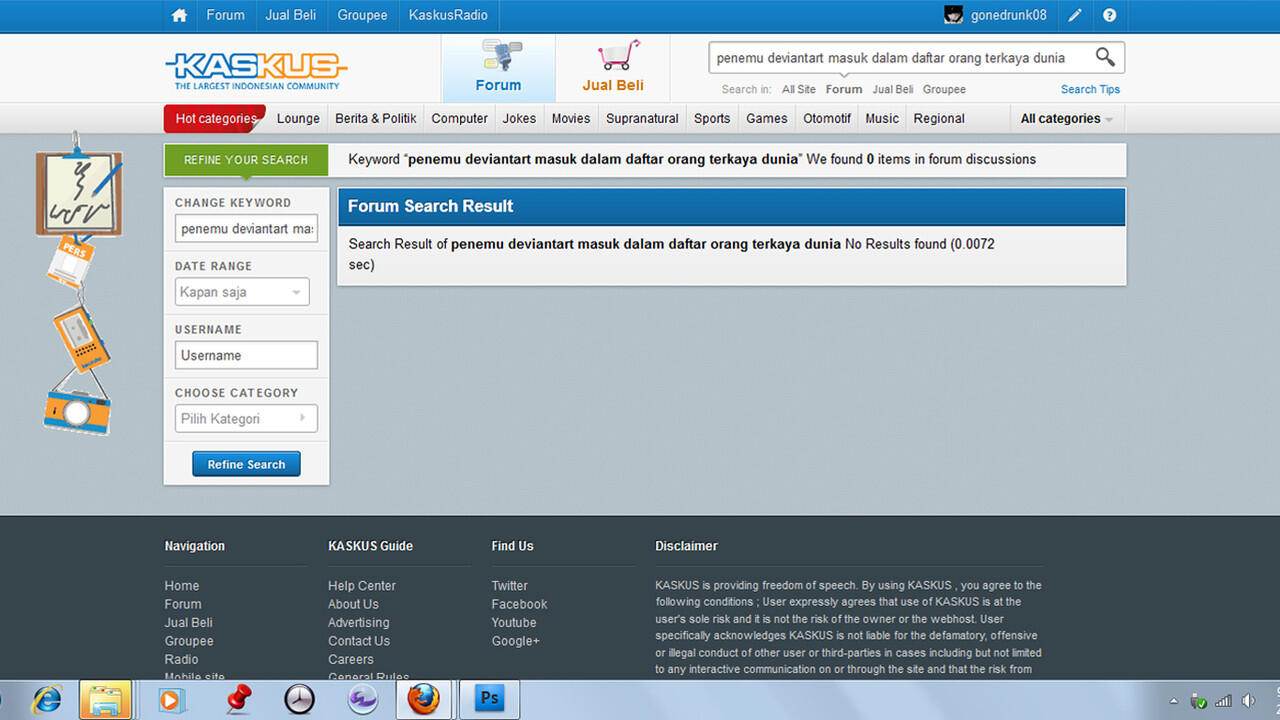Click the red pushpin taskbar icon
Image resolution: width=1280 pixels, height=720 pixels.
[x=238, y=699]
